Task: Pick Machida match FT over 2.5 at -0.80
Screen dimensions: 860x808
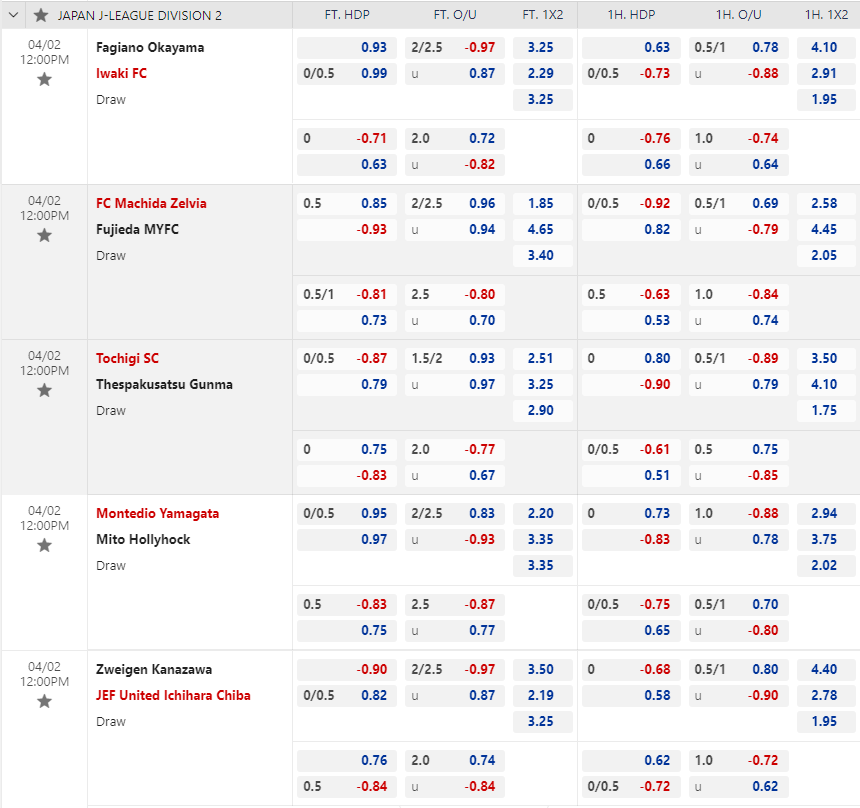Action: pyautogui.click(x=455, y=295)
